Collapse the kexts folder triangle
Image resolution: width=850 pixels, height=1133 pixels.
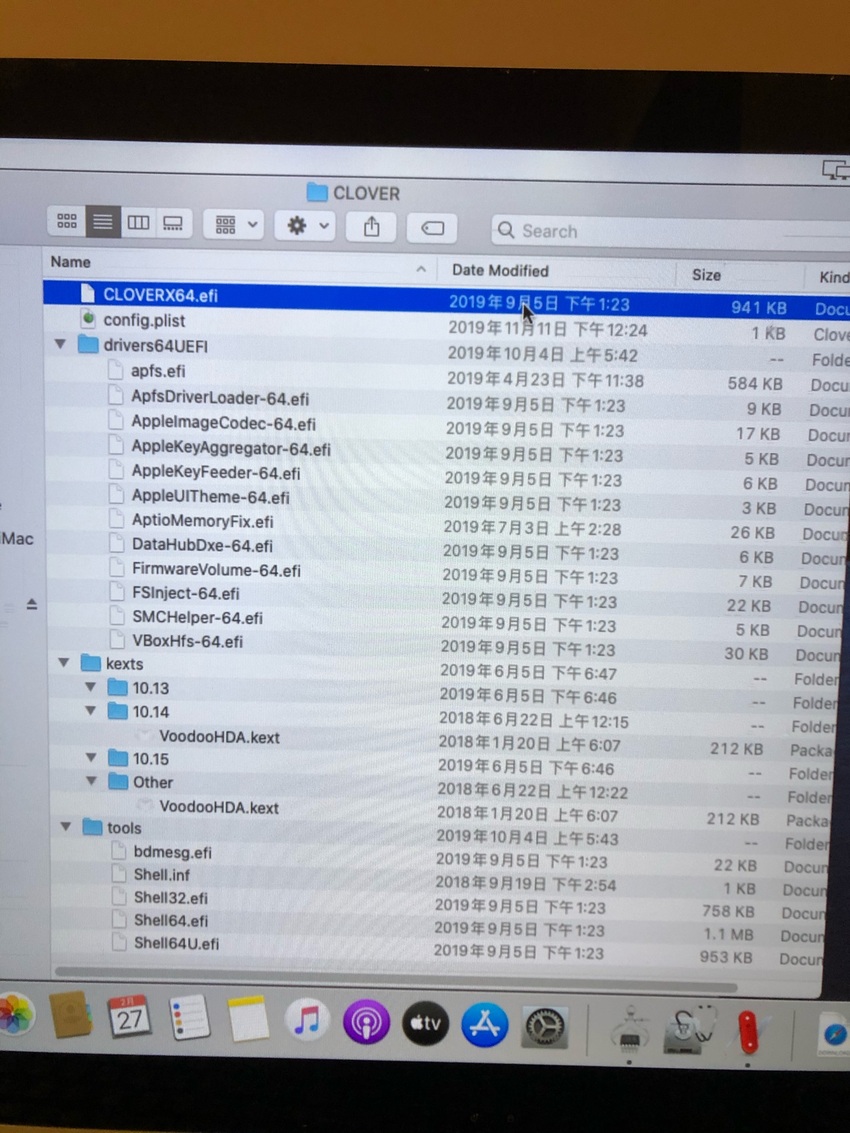[64, 662]
